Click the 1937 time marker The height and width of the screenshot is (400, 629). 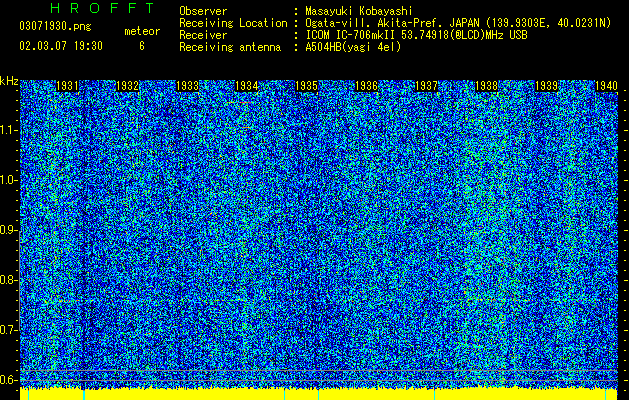pyautogui.click(x=426, y=86)
